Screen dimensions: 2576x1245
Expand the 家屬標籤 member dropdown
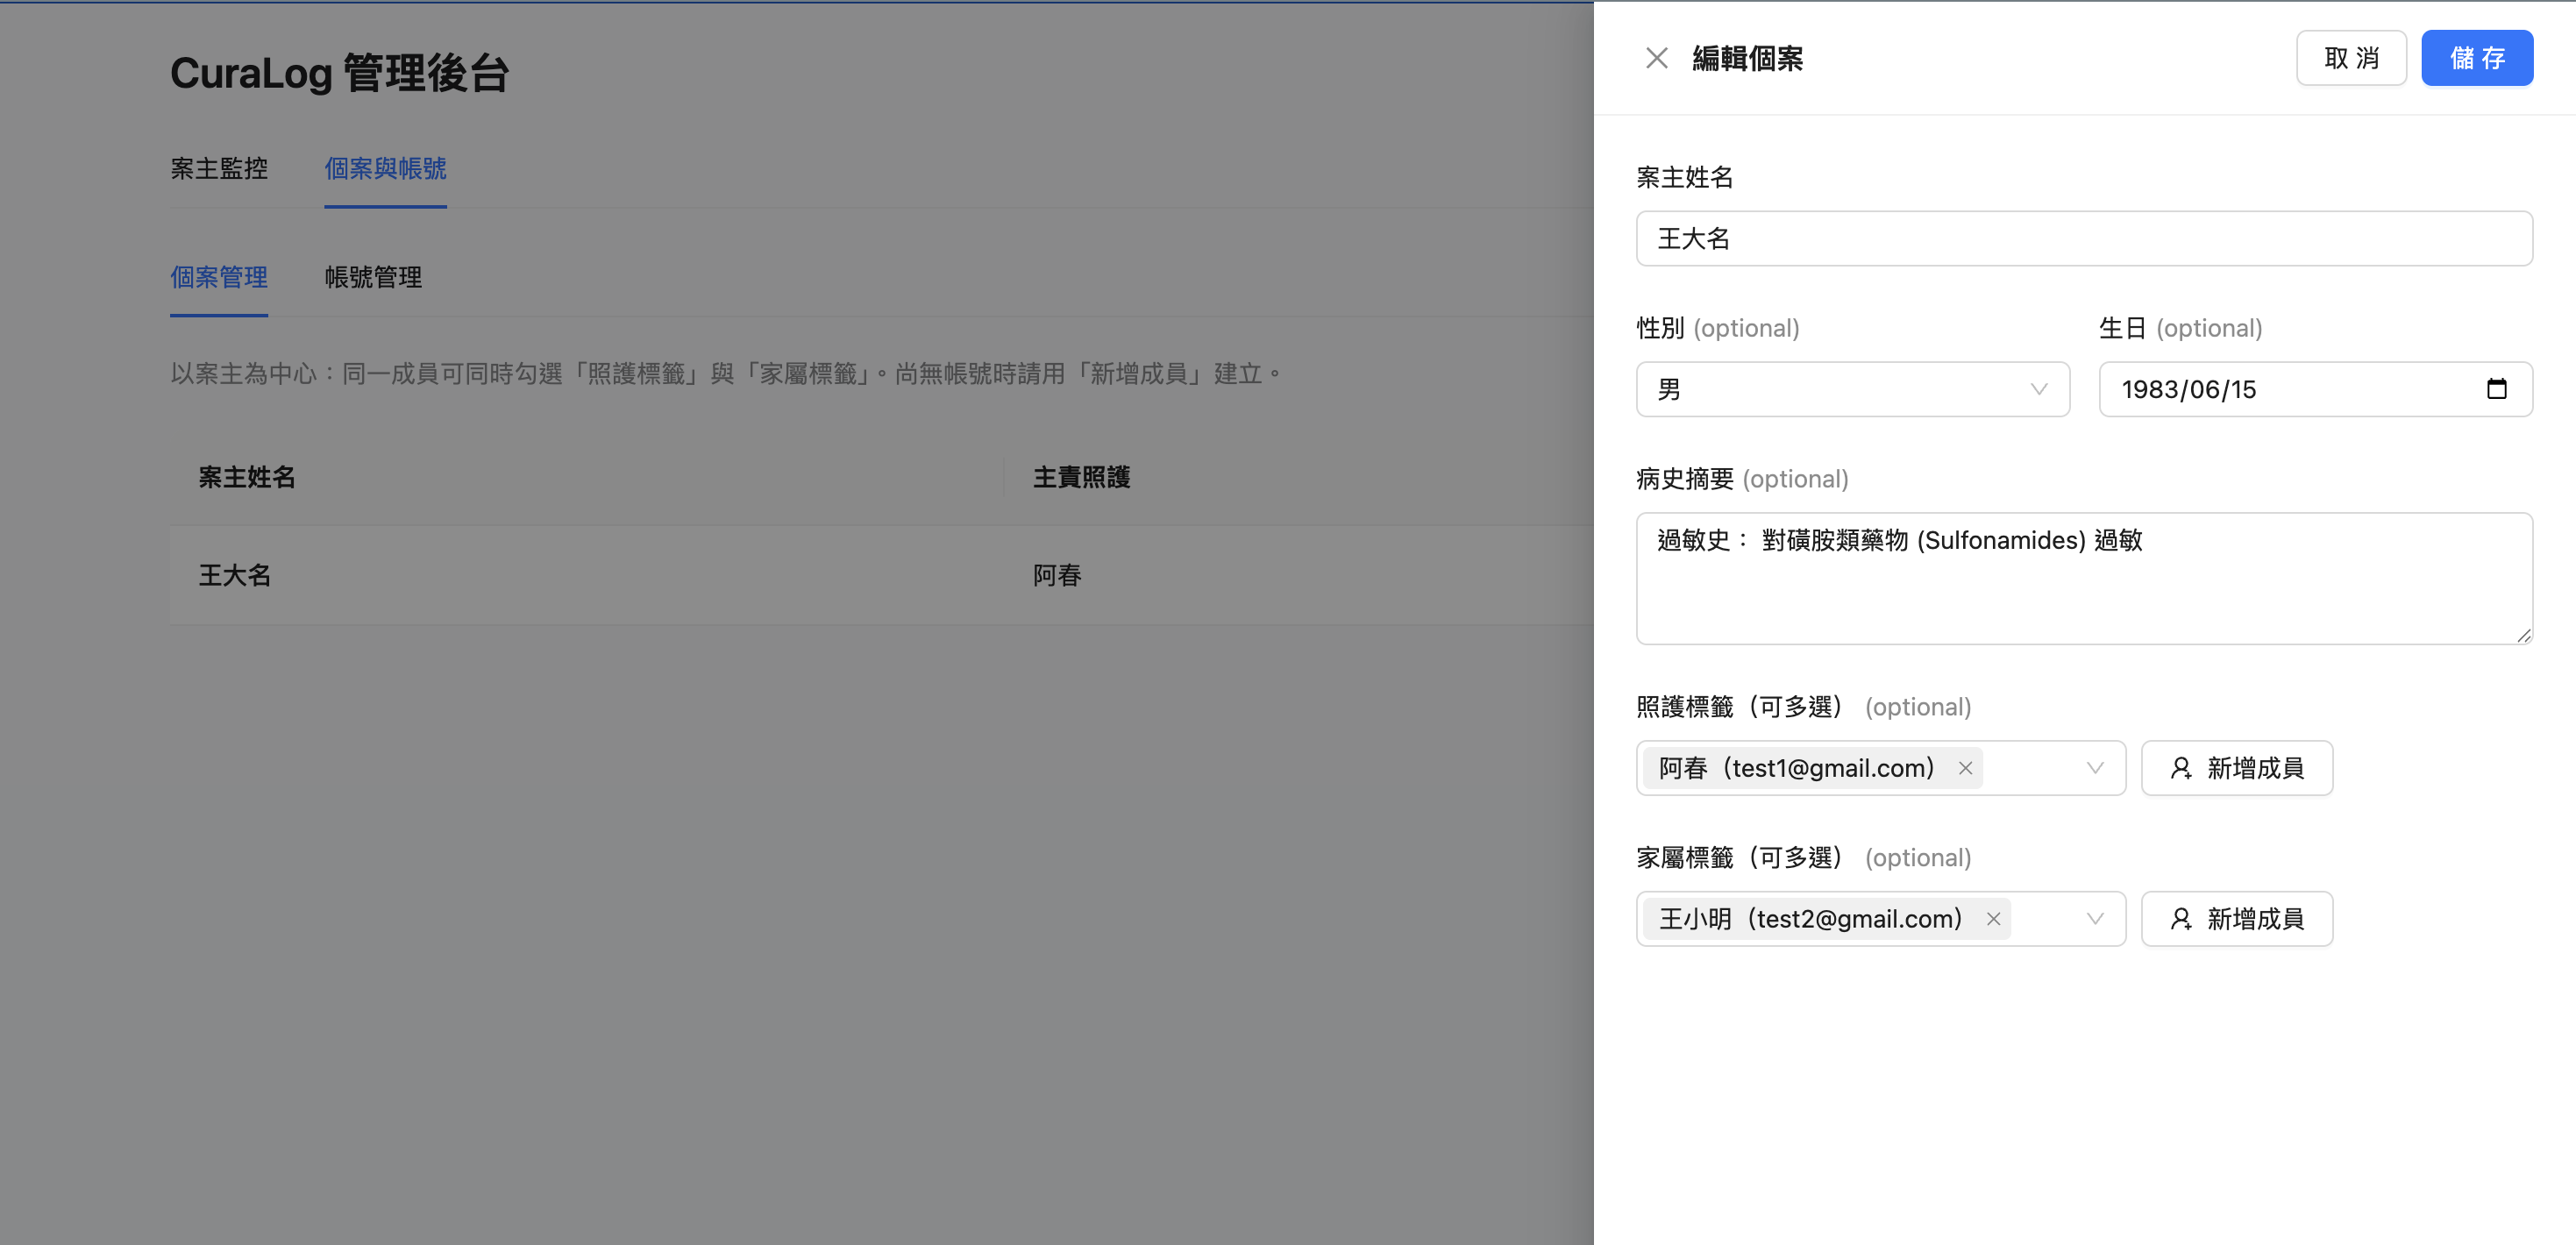click(x=2095, y=918)
